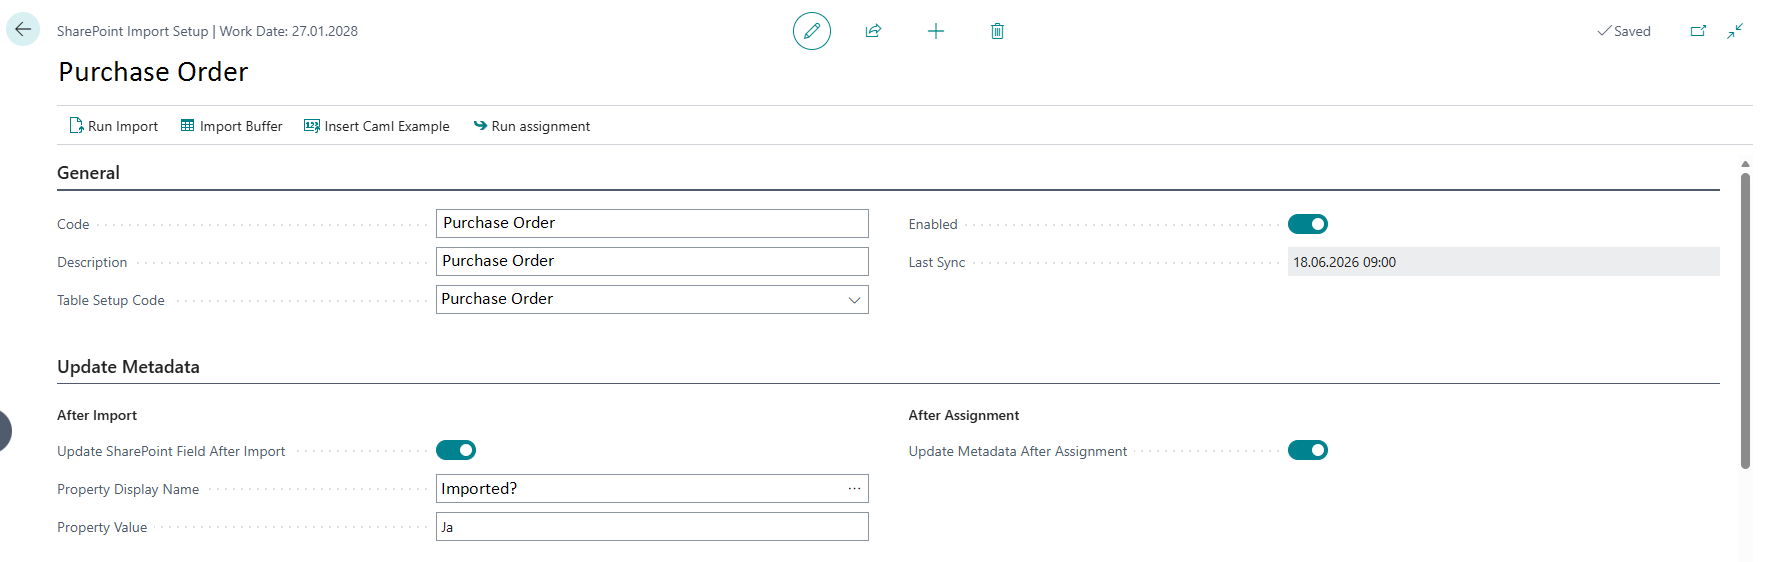
Task: Open Property Display Name lookup ellipsis
Action: pos(854,489)
